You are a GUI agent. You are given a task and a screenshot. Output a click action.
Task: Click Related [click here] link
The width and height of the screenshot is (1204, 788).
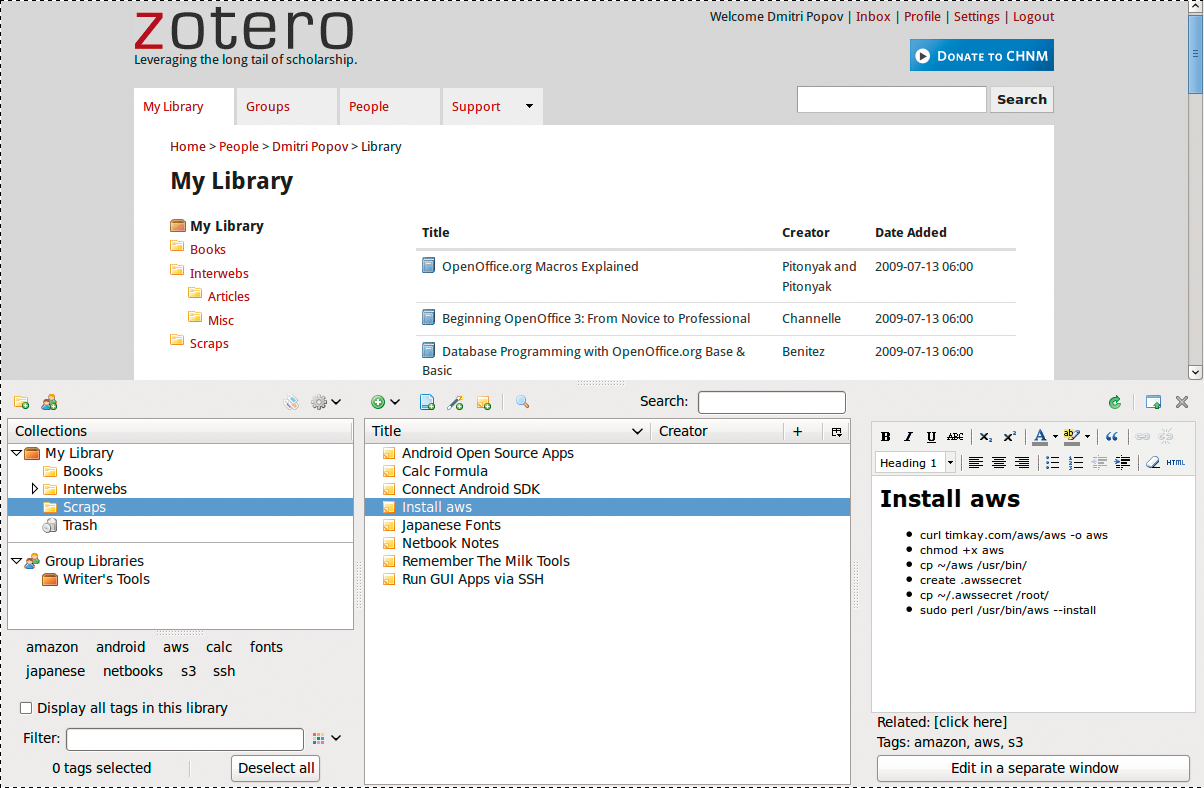coord(971,722)
